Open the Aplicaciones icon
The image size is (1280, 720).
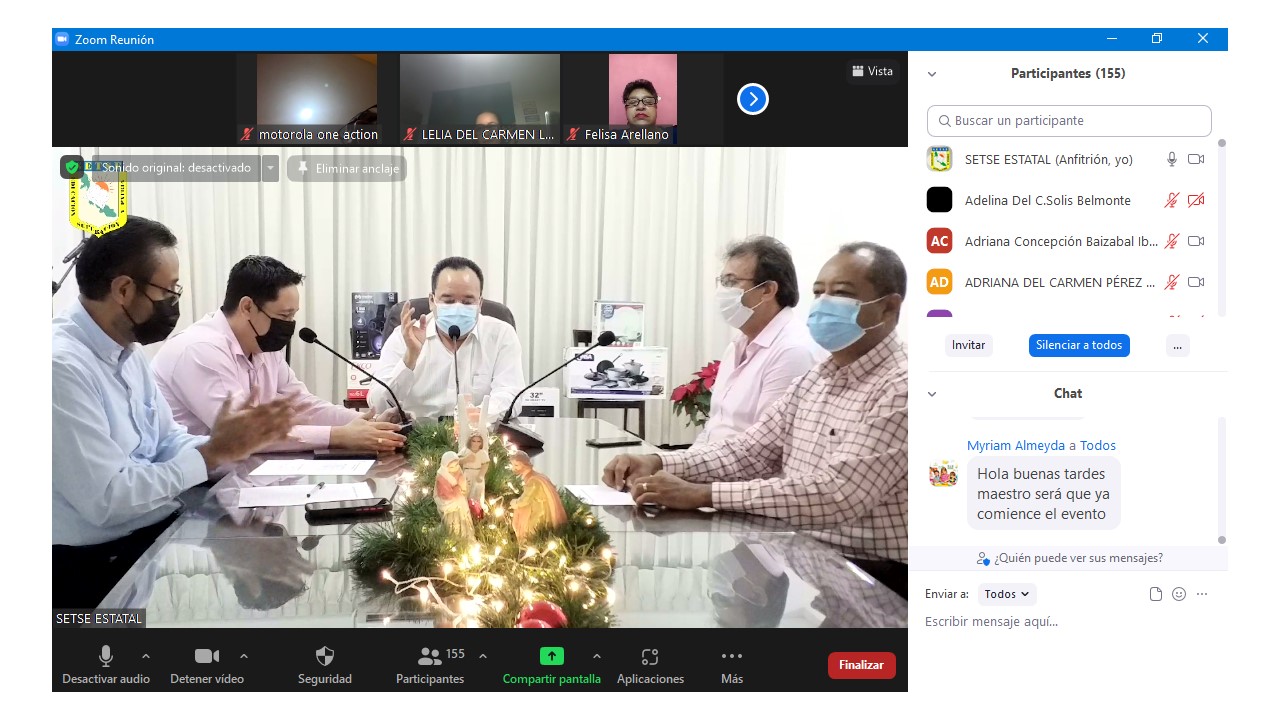pyautogui.click(x=650, y=657)
